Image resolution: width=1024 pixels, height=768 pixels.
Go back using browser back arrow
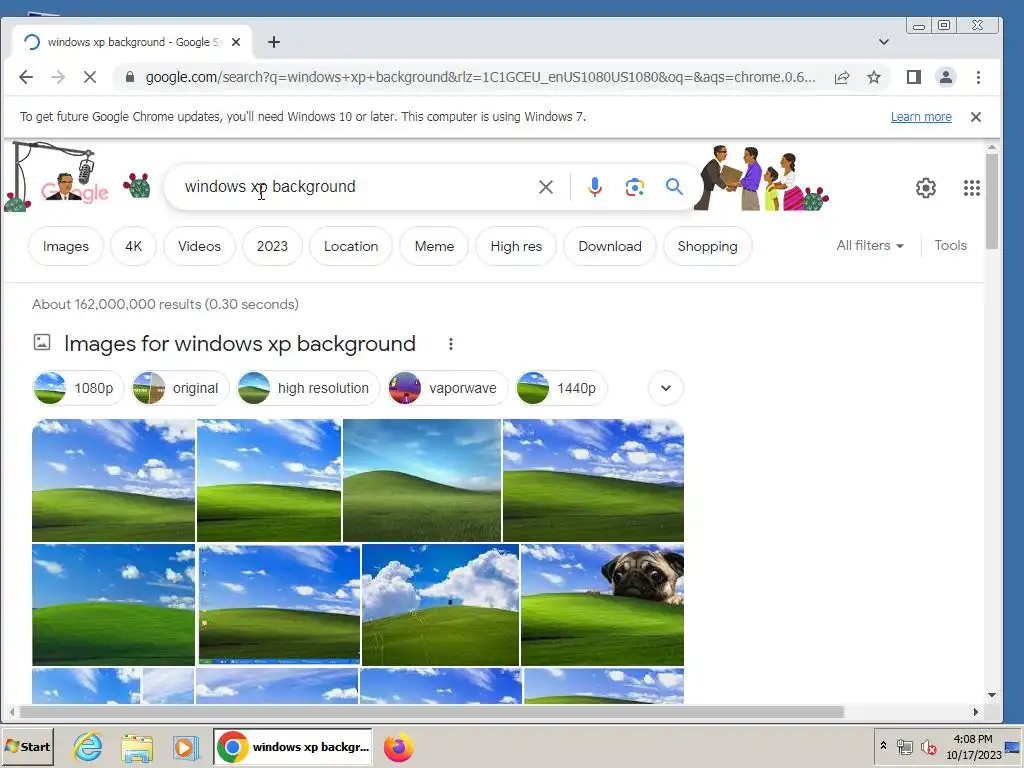26,77
